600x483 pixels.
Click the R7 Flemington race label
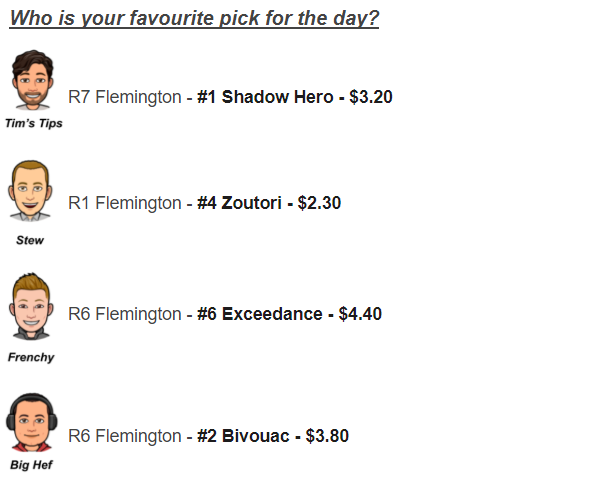coord(125,97)
